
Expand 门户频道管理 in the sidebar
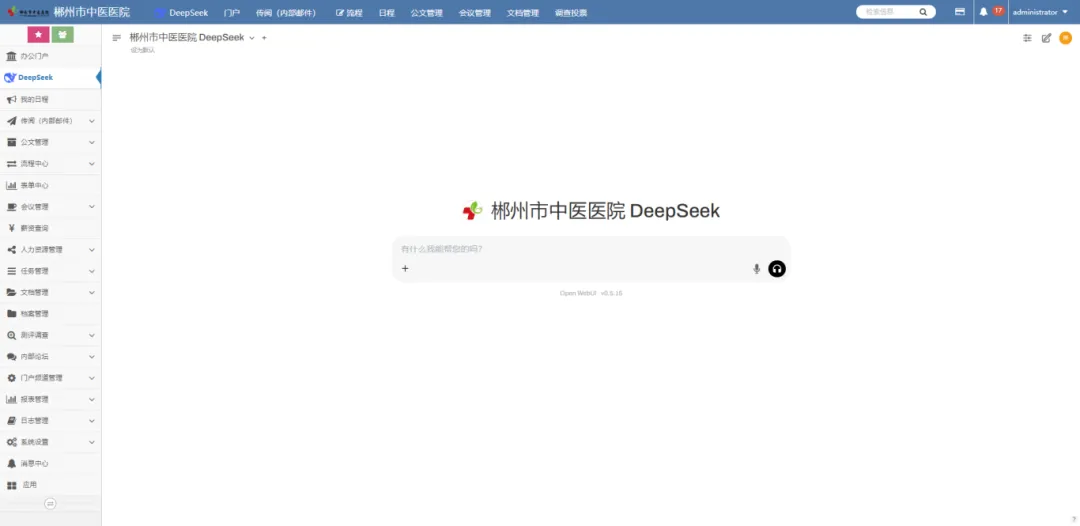(x=50, y=378)
